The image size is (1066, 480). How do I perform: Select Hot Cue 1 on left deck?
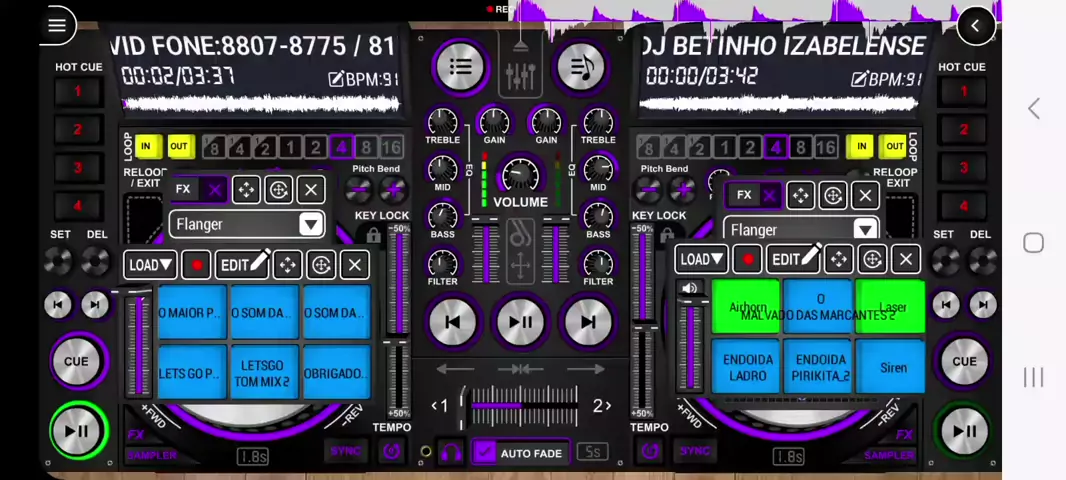click(x=77, y=92)
